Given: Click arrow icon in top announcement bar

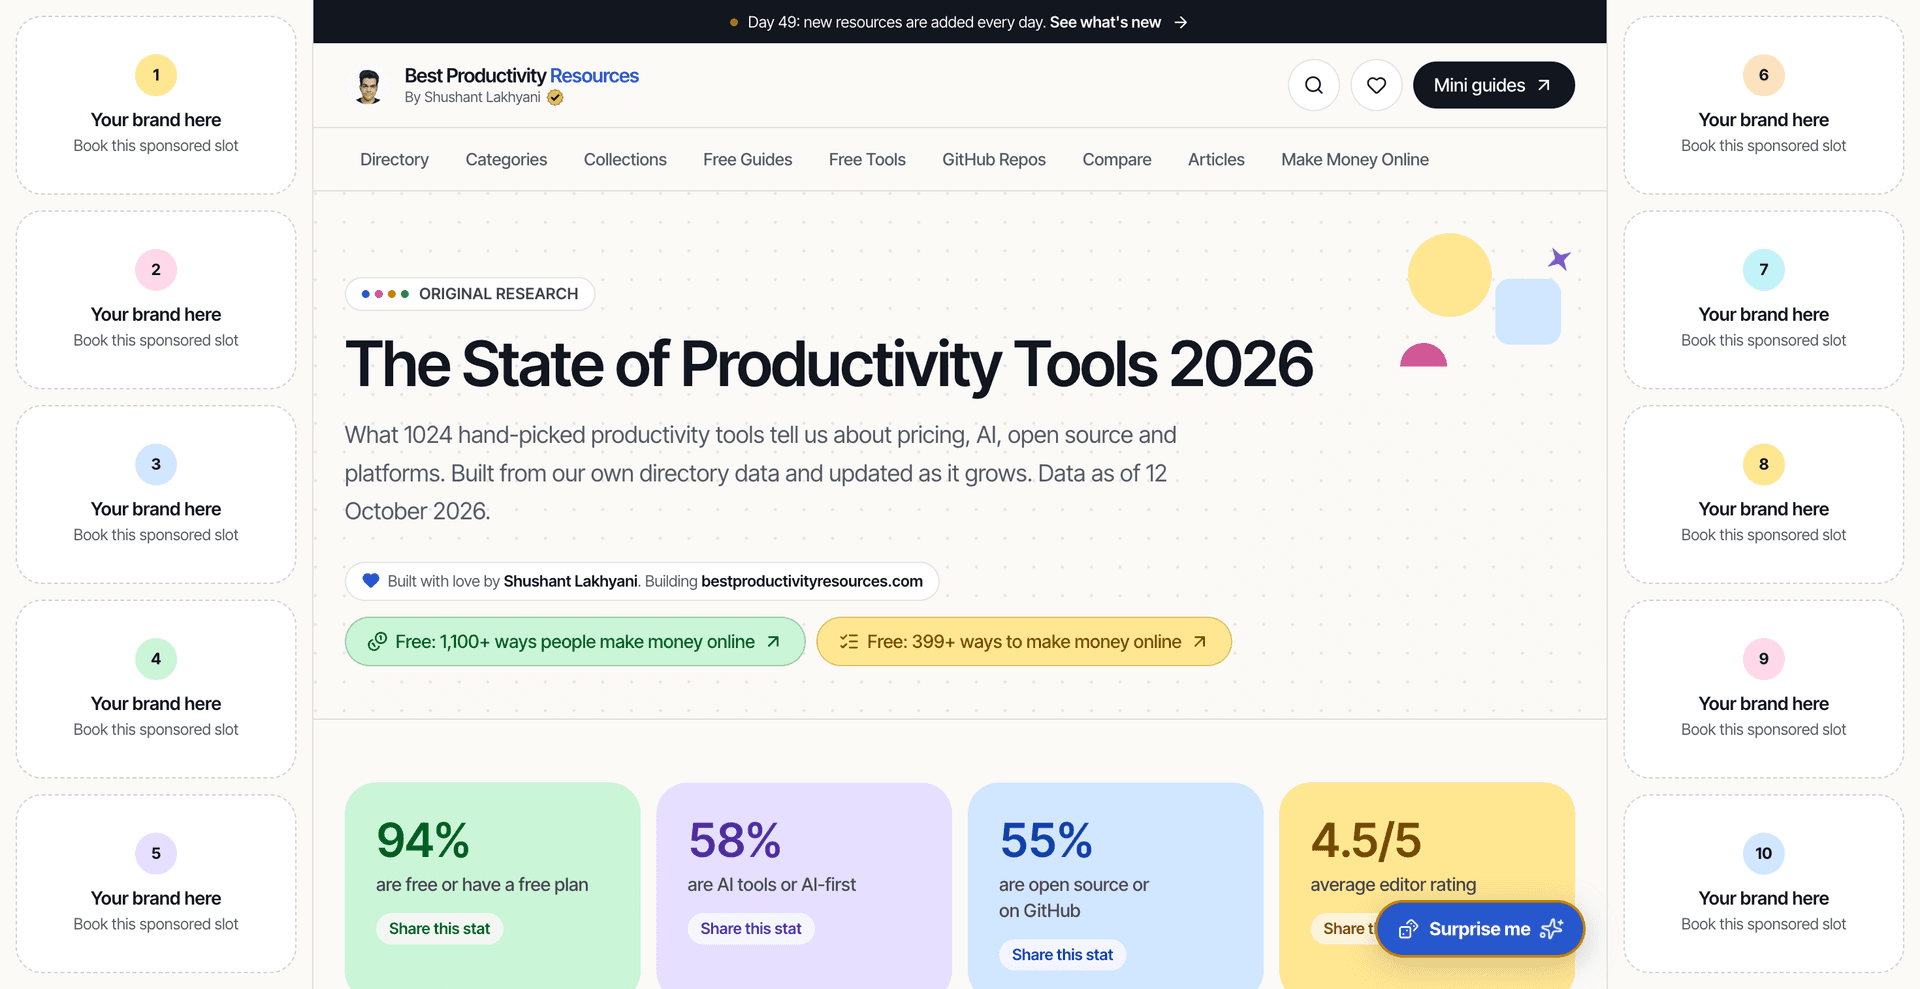Looking at the screenshot, I should click(1181, 22).
